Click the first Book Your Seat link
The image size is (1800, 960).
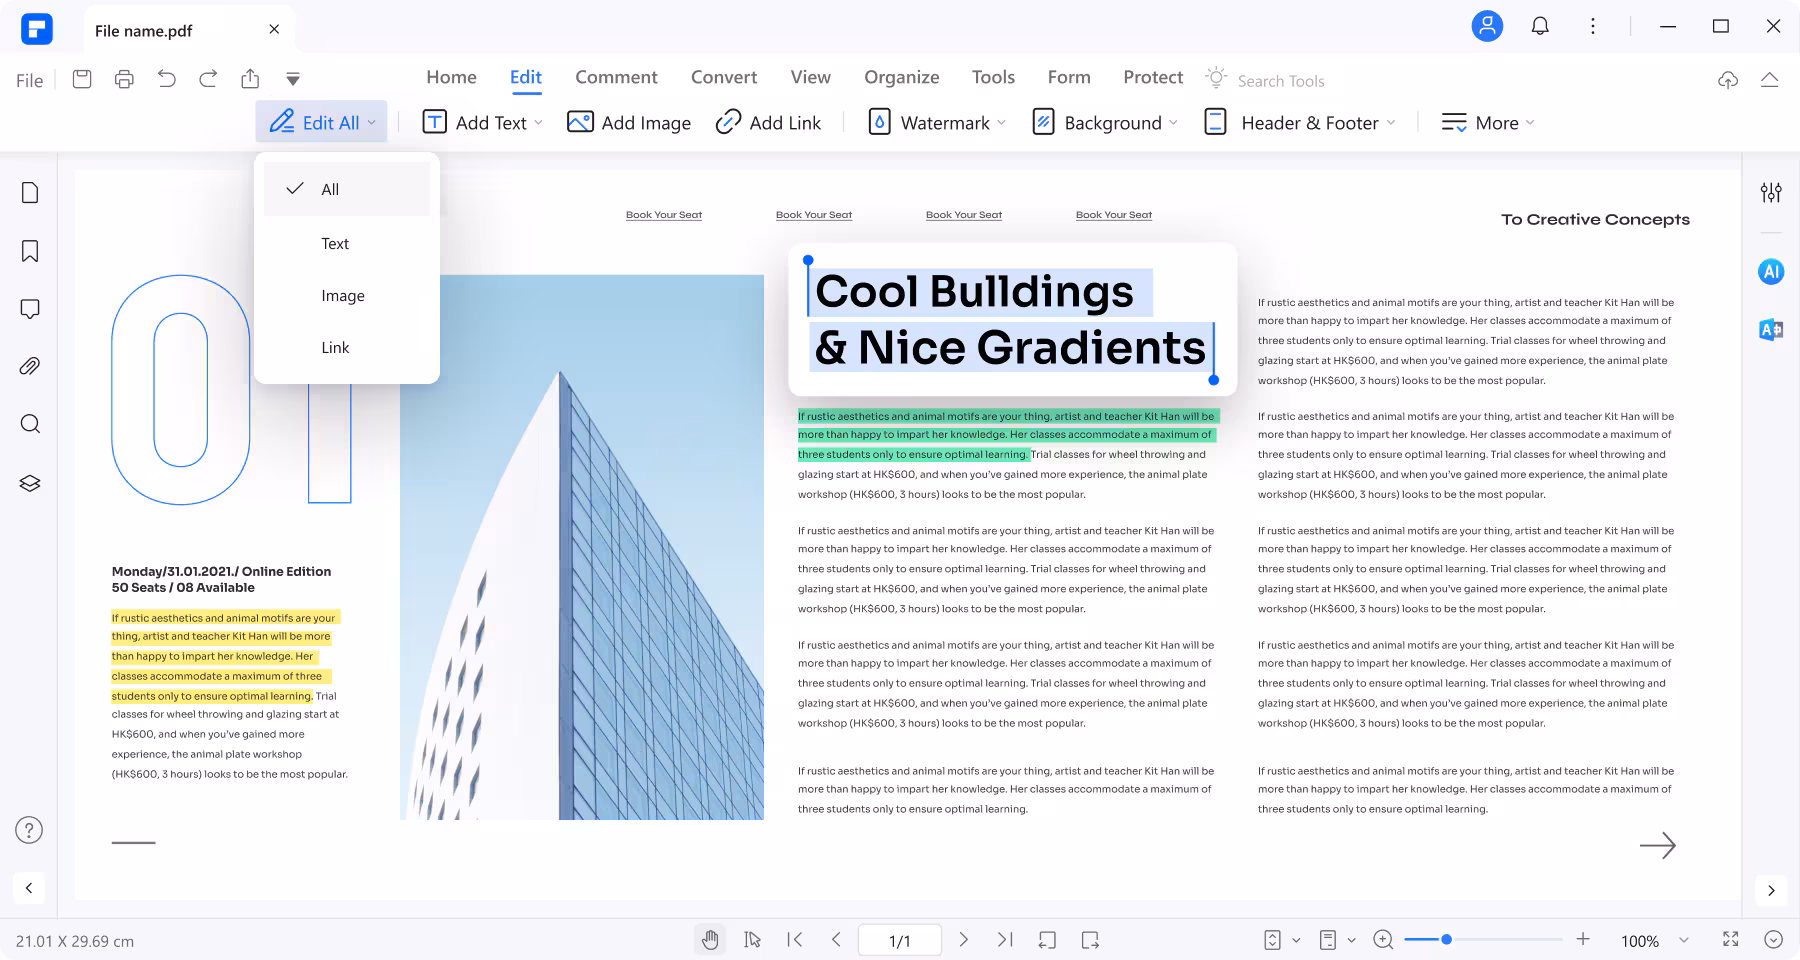pos(664,215)
